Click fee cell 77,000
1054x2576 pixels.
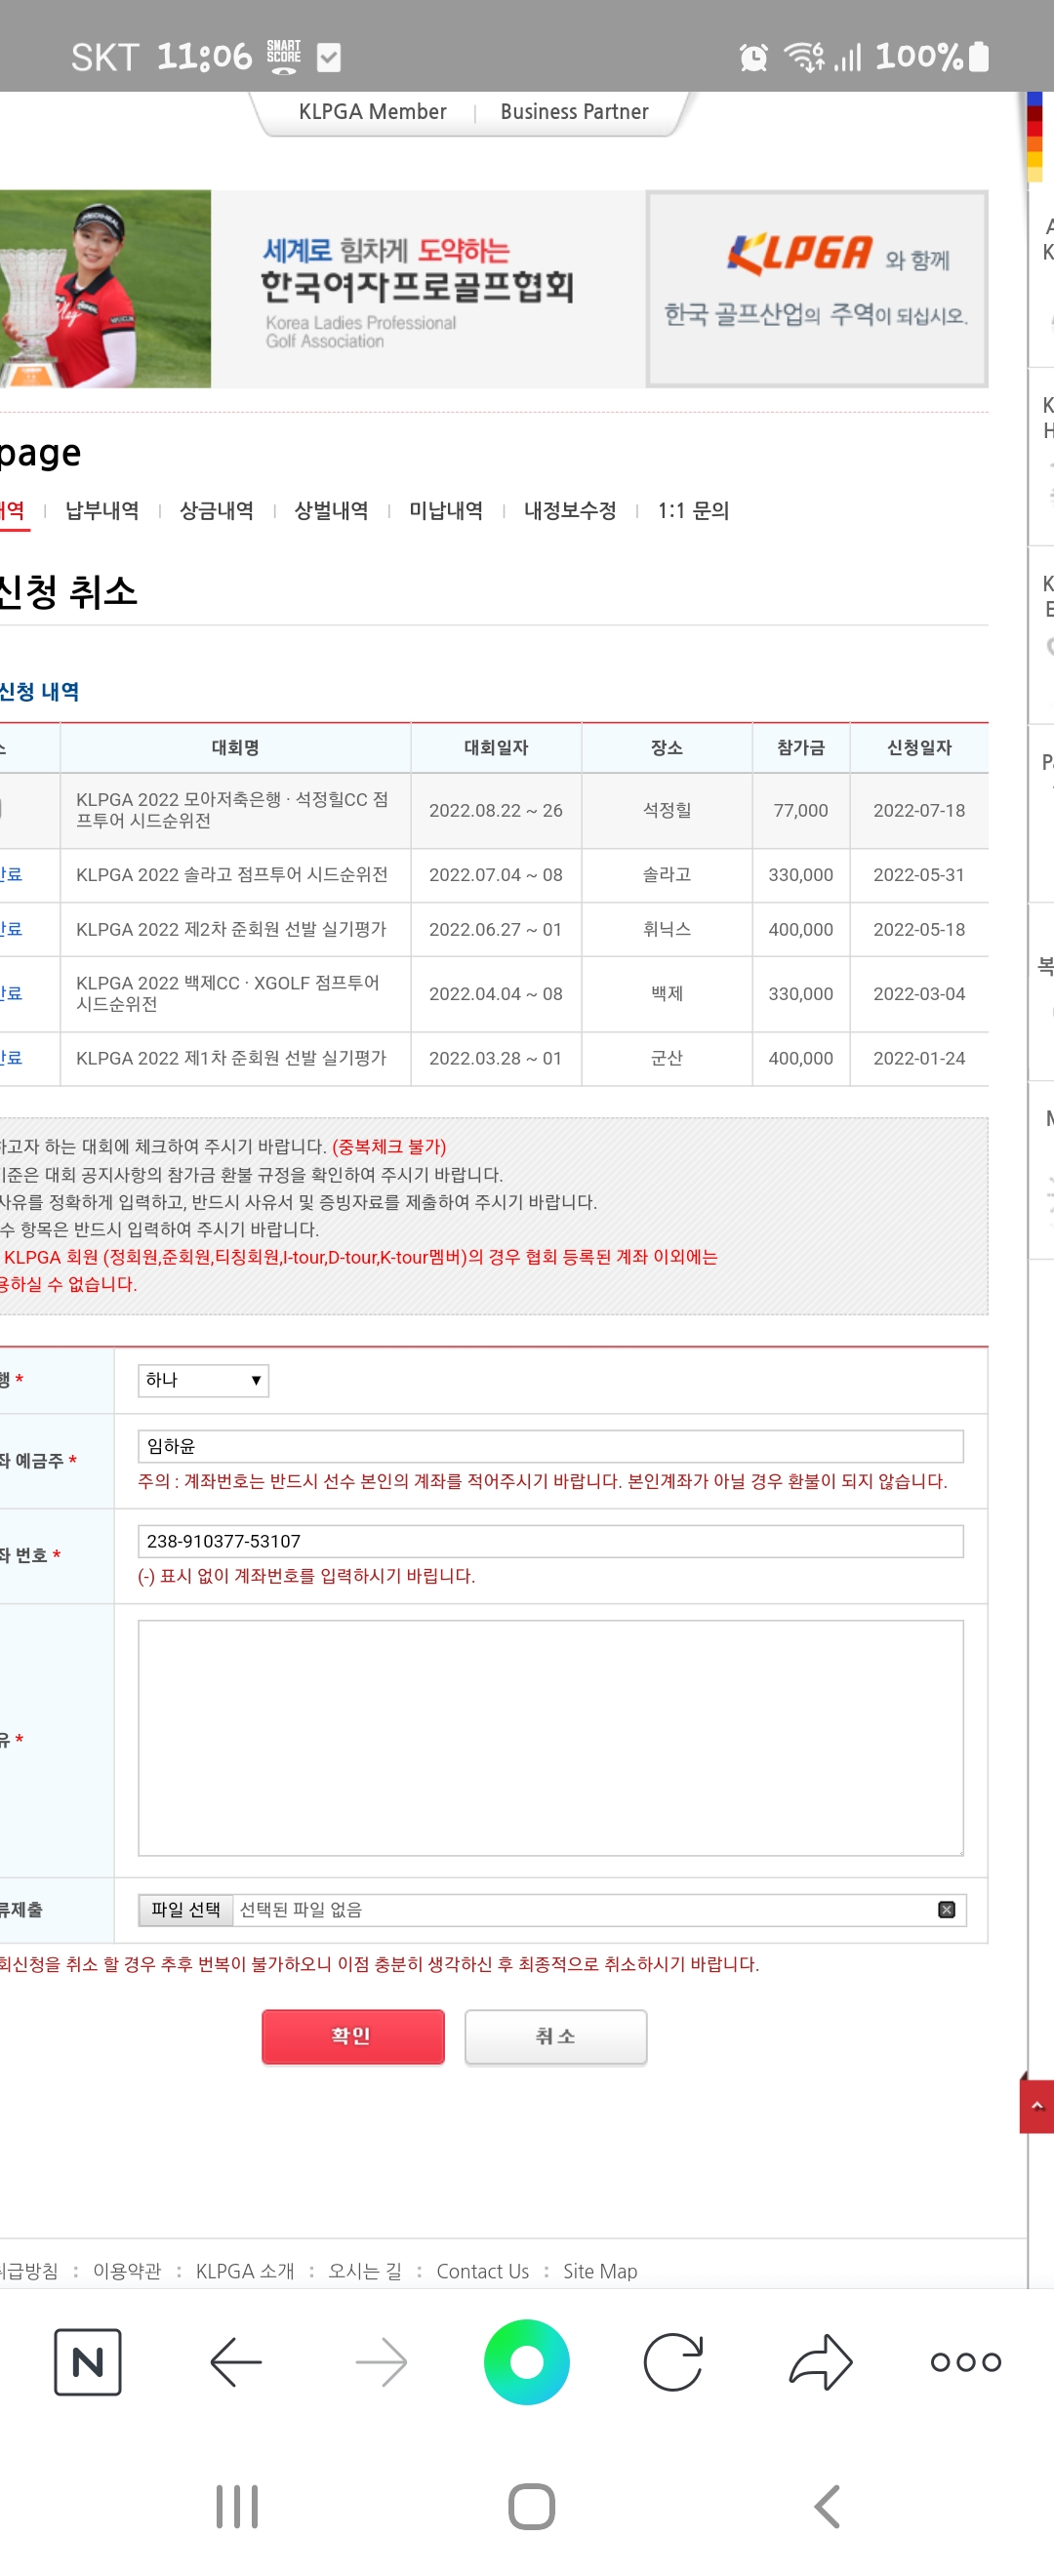[800, 810]
